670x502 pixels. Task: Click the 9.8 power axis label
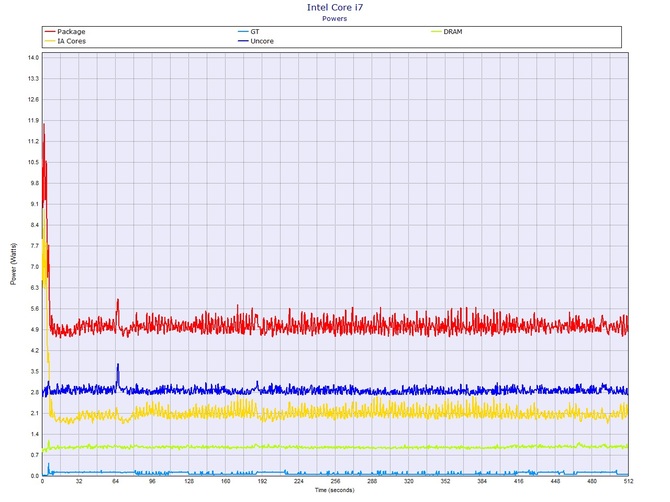(34, 183)
